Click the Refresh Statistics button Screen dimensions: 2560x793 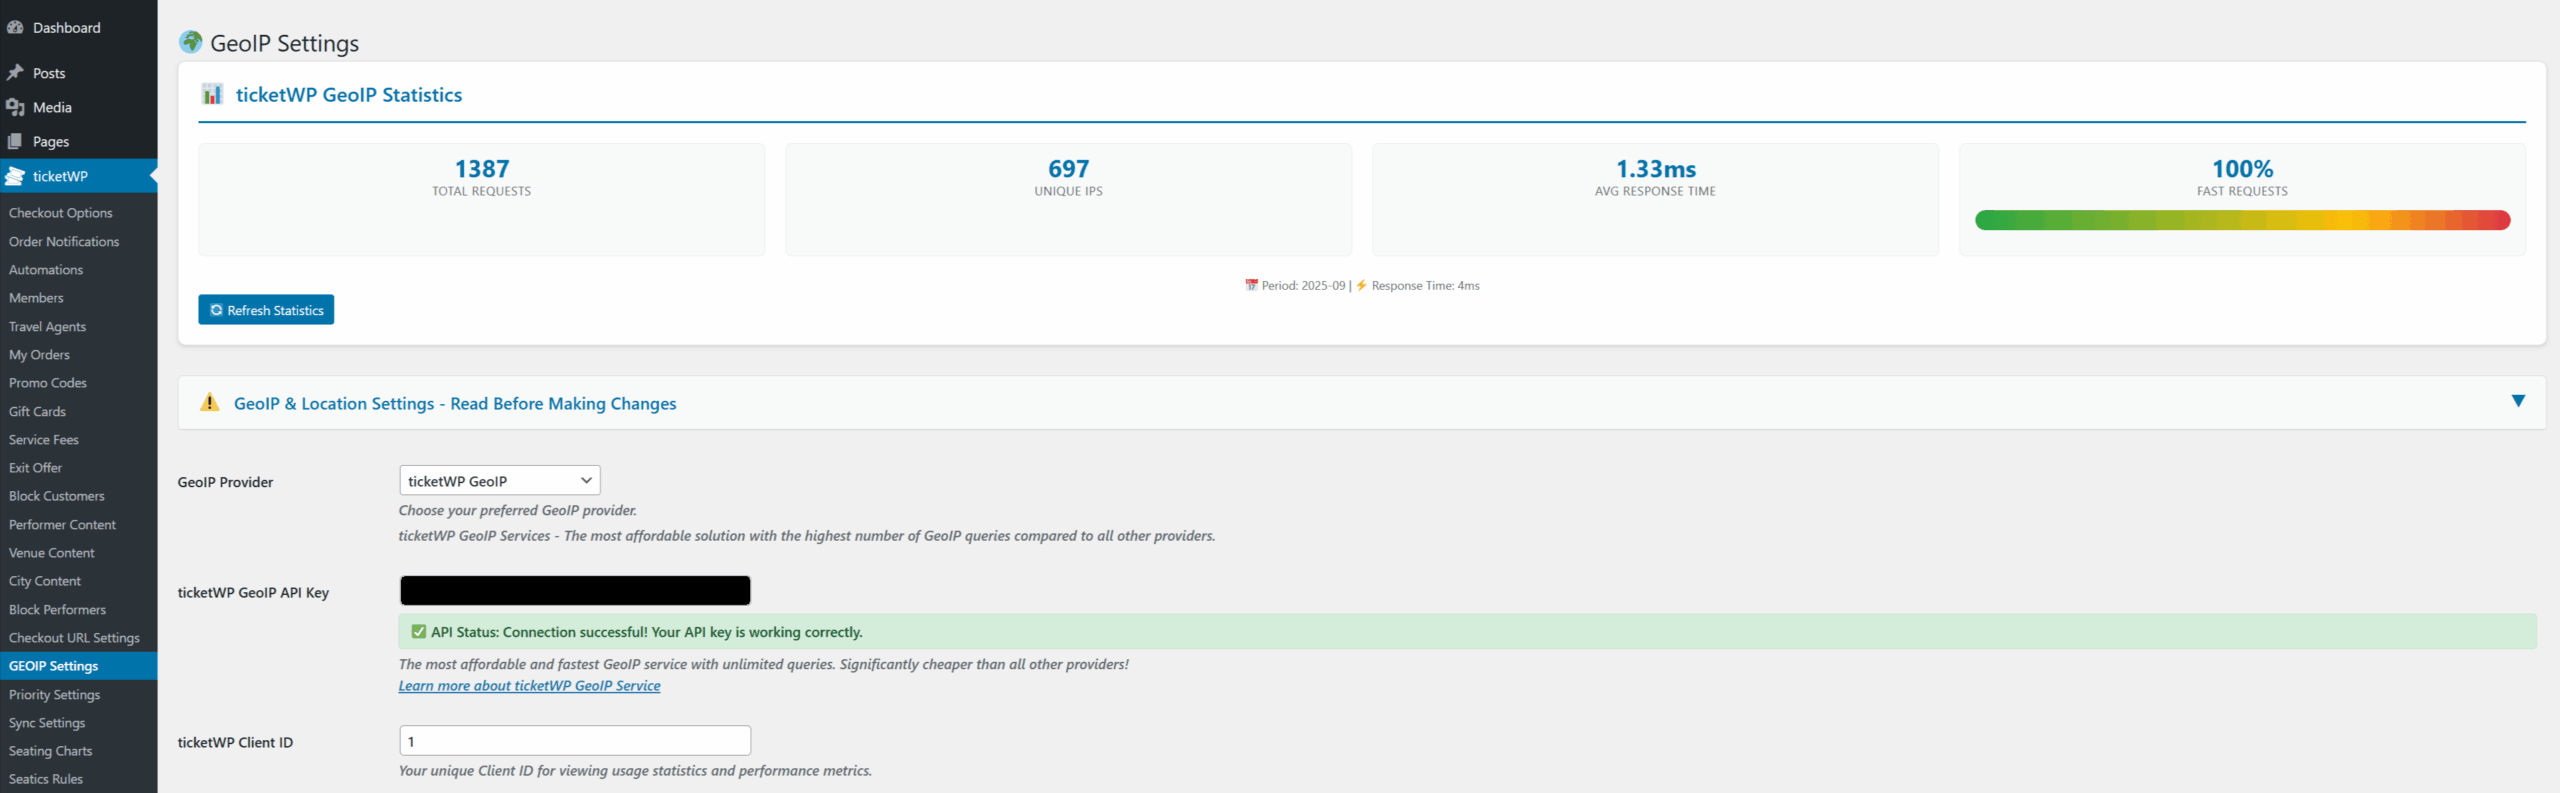266,310
